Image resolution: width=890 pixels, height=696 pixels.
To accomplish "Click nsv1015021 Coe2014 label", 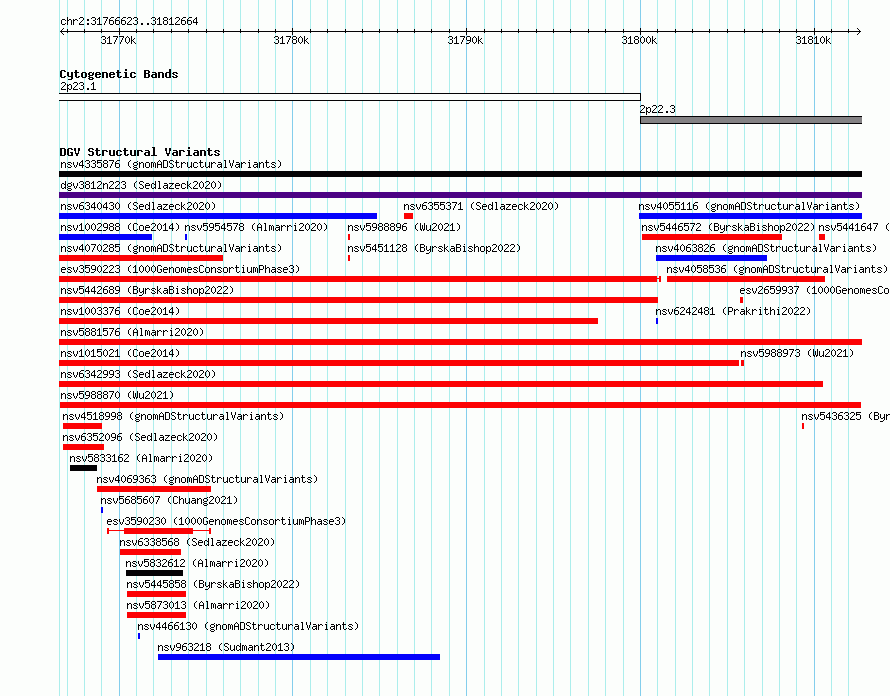I will click(x=120, y=353).
